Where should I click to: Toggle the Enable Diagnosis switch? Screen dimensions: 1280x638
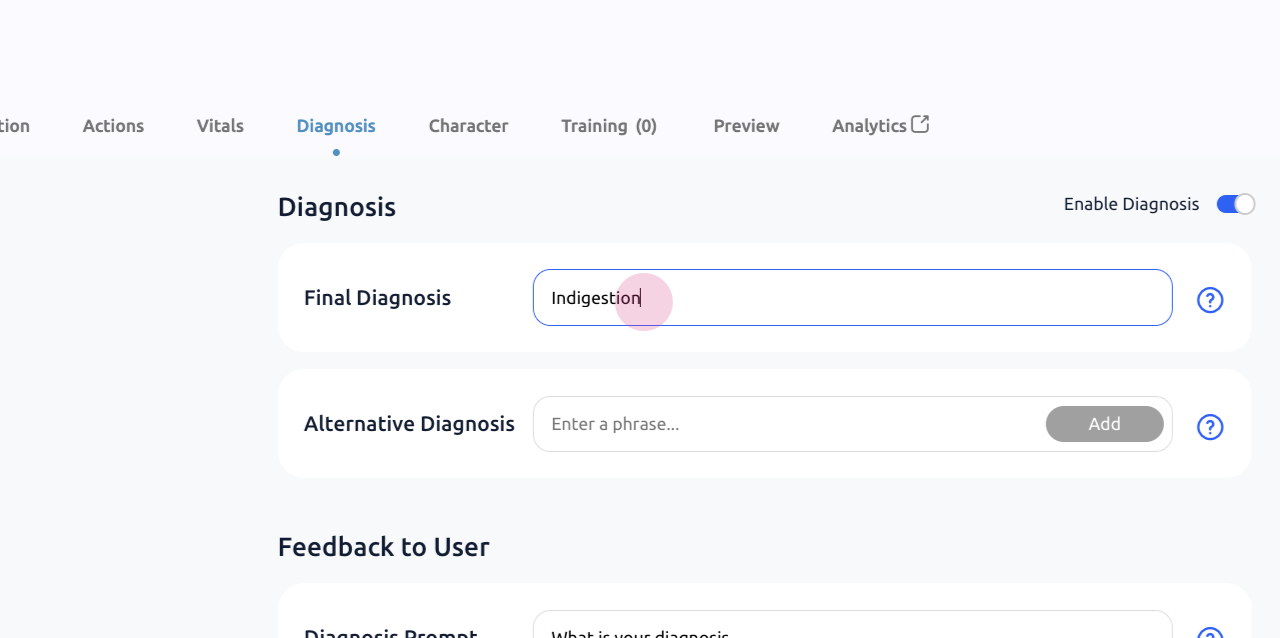click(1235, 204)
